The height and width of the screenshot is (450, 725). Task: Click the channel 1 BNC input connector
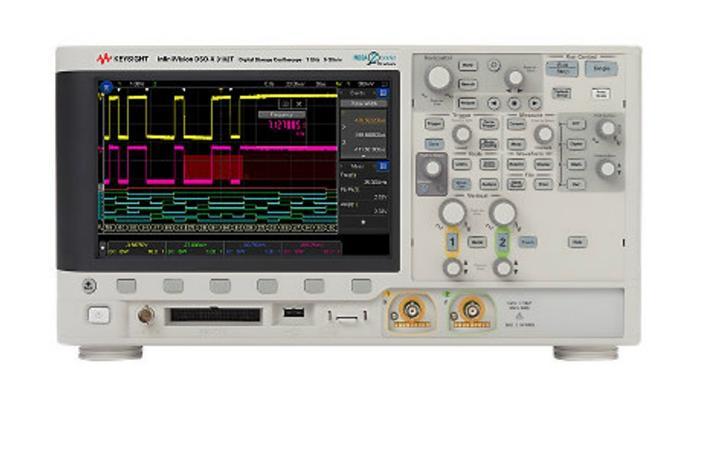[412, 311]
